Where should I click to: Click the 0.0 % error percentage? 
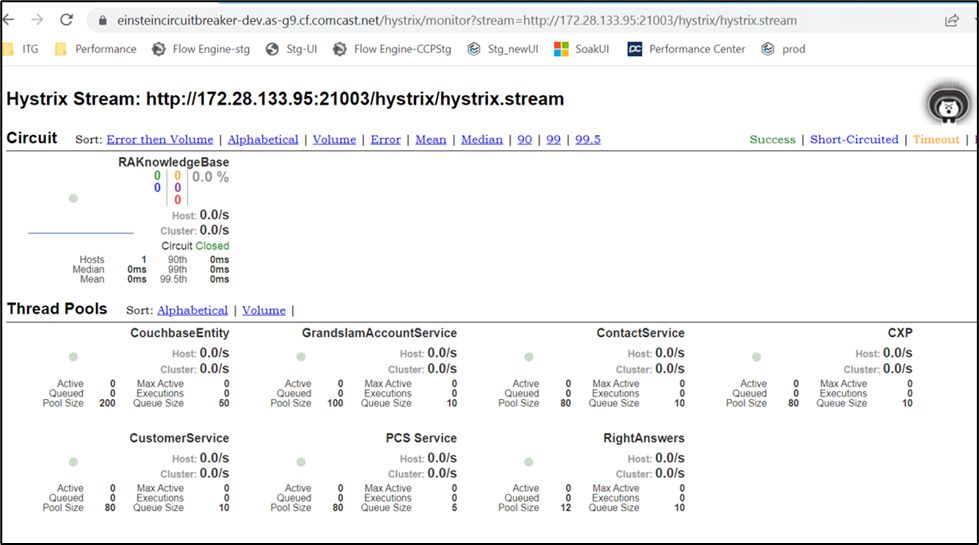point(210,177)
